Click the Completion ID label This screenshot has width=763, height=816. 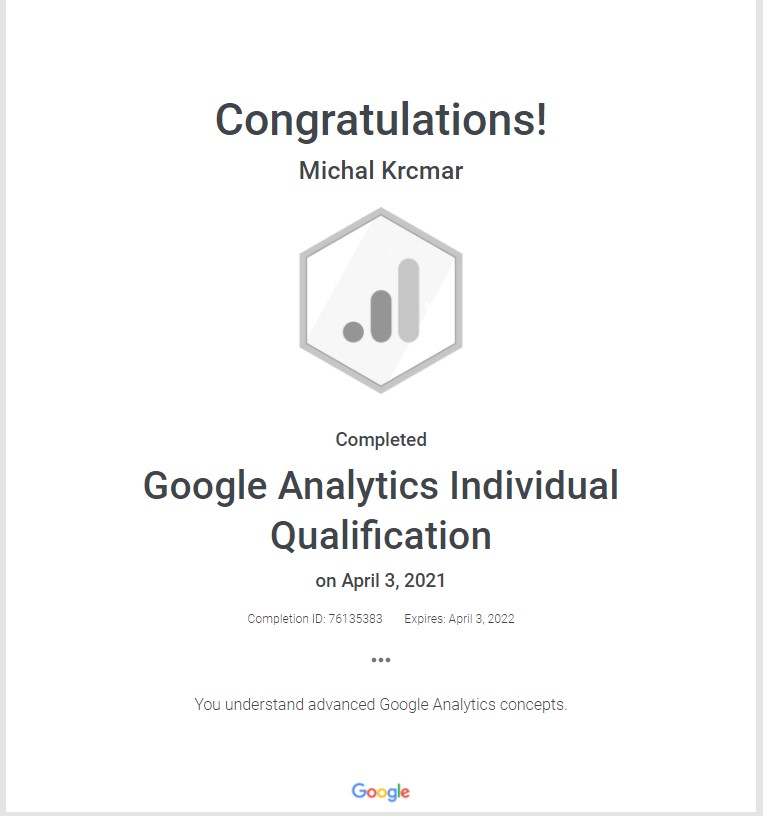pos(286,619)
